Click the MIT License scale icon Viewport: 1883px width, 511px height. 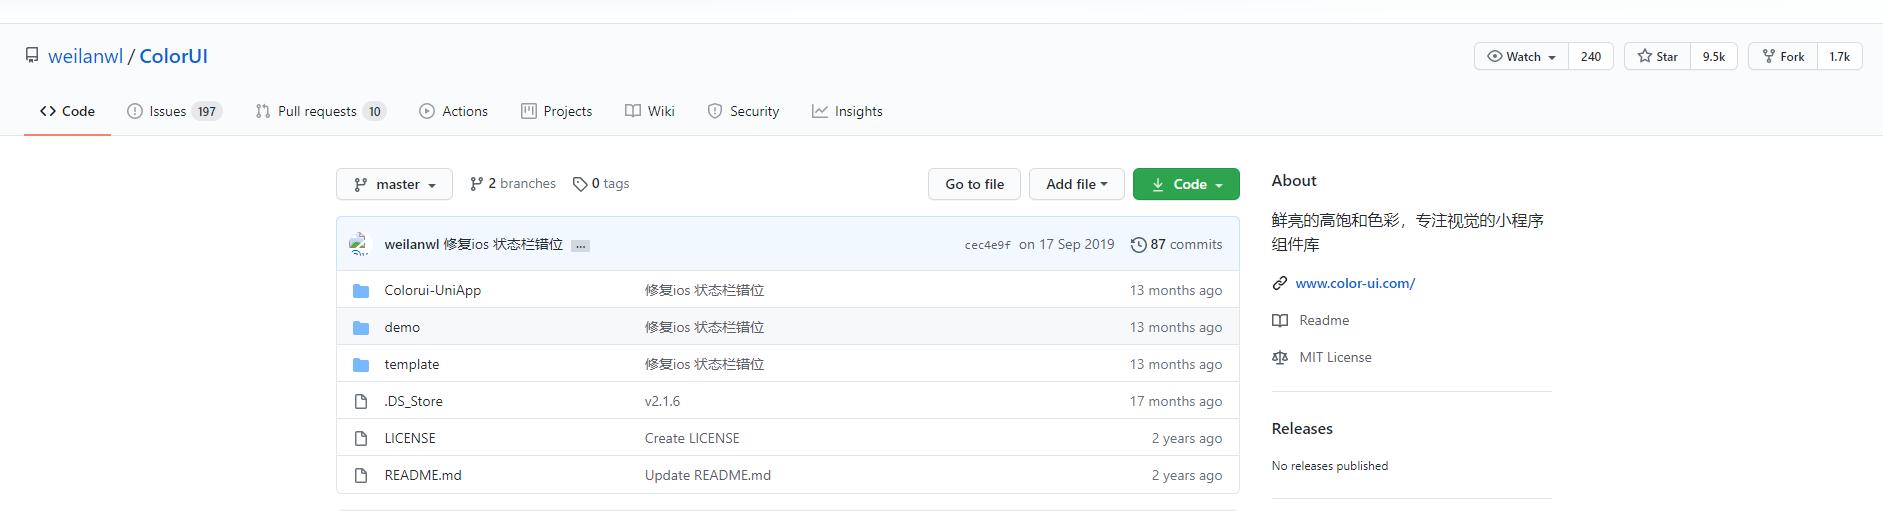1279,358
